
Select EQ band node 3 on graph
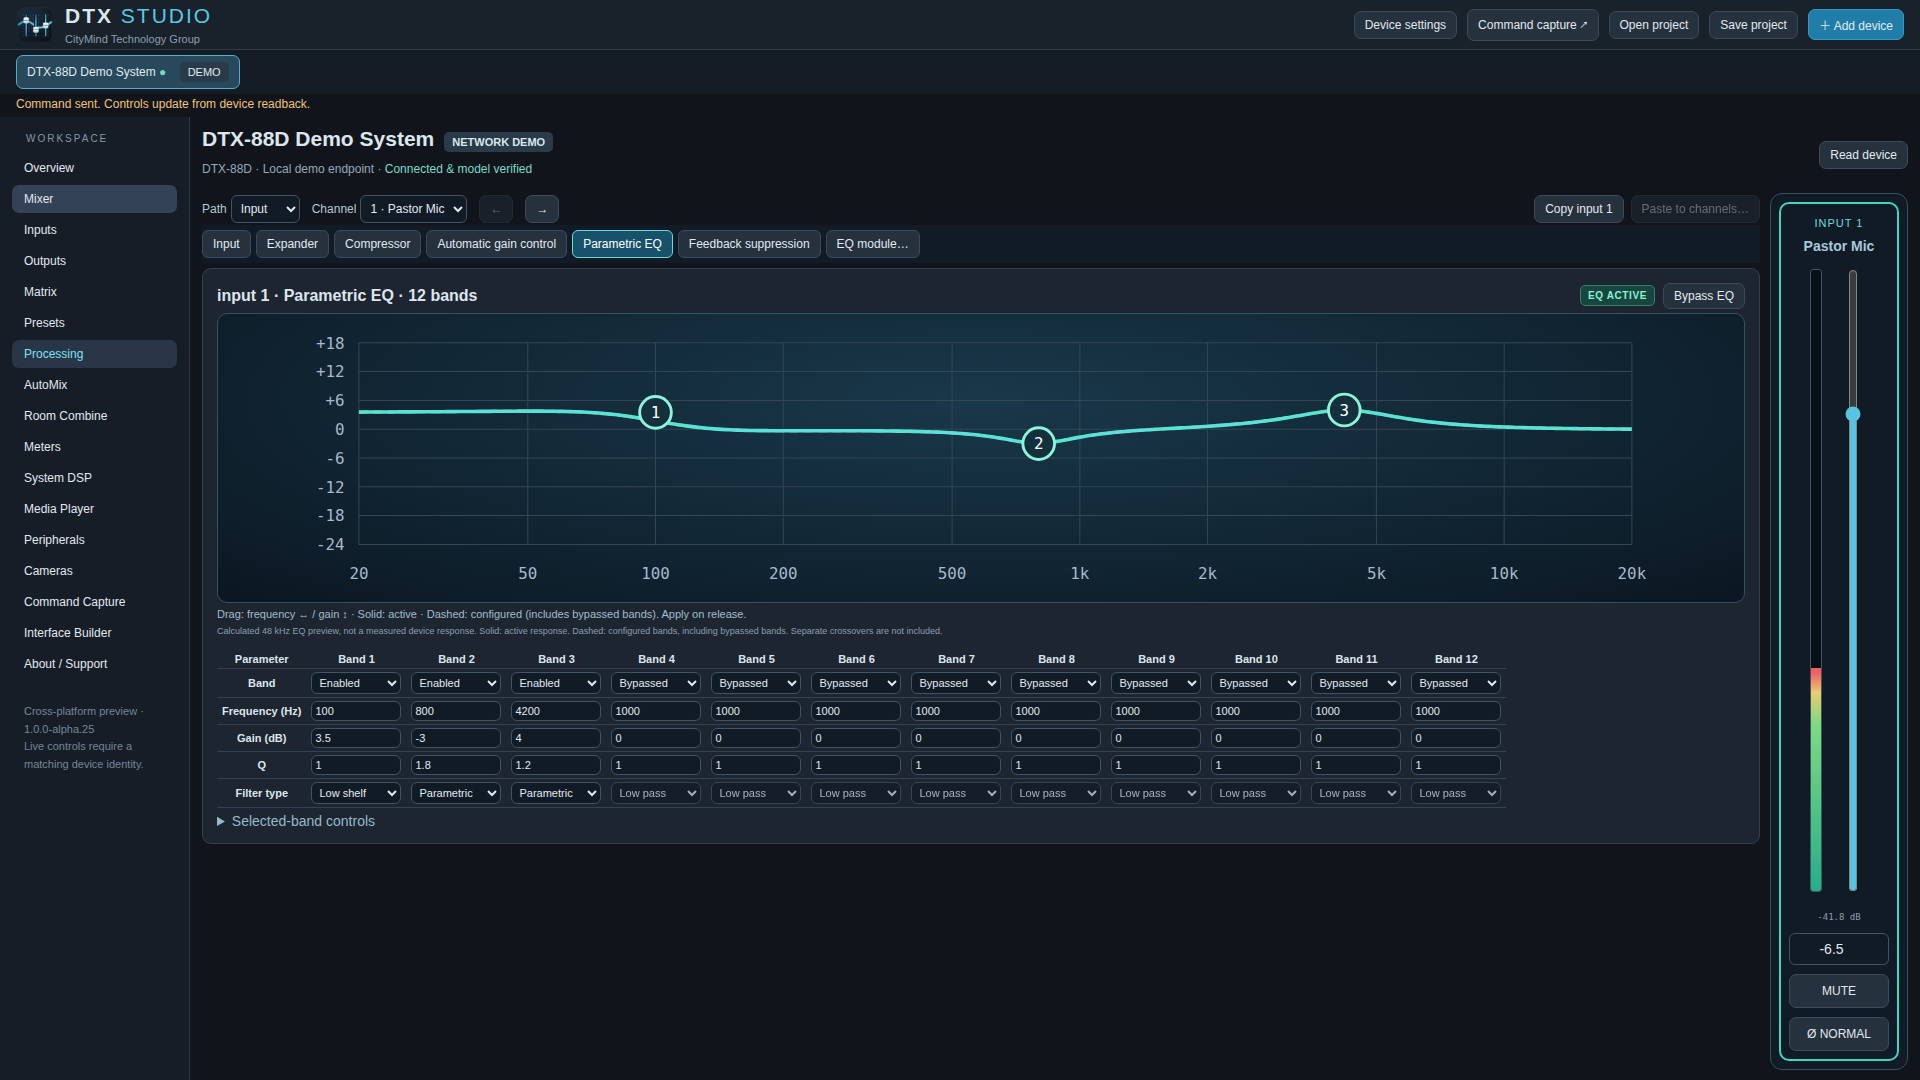[1344, 410]
